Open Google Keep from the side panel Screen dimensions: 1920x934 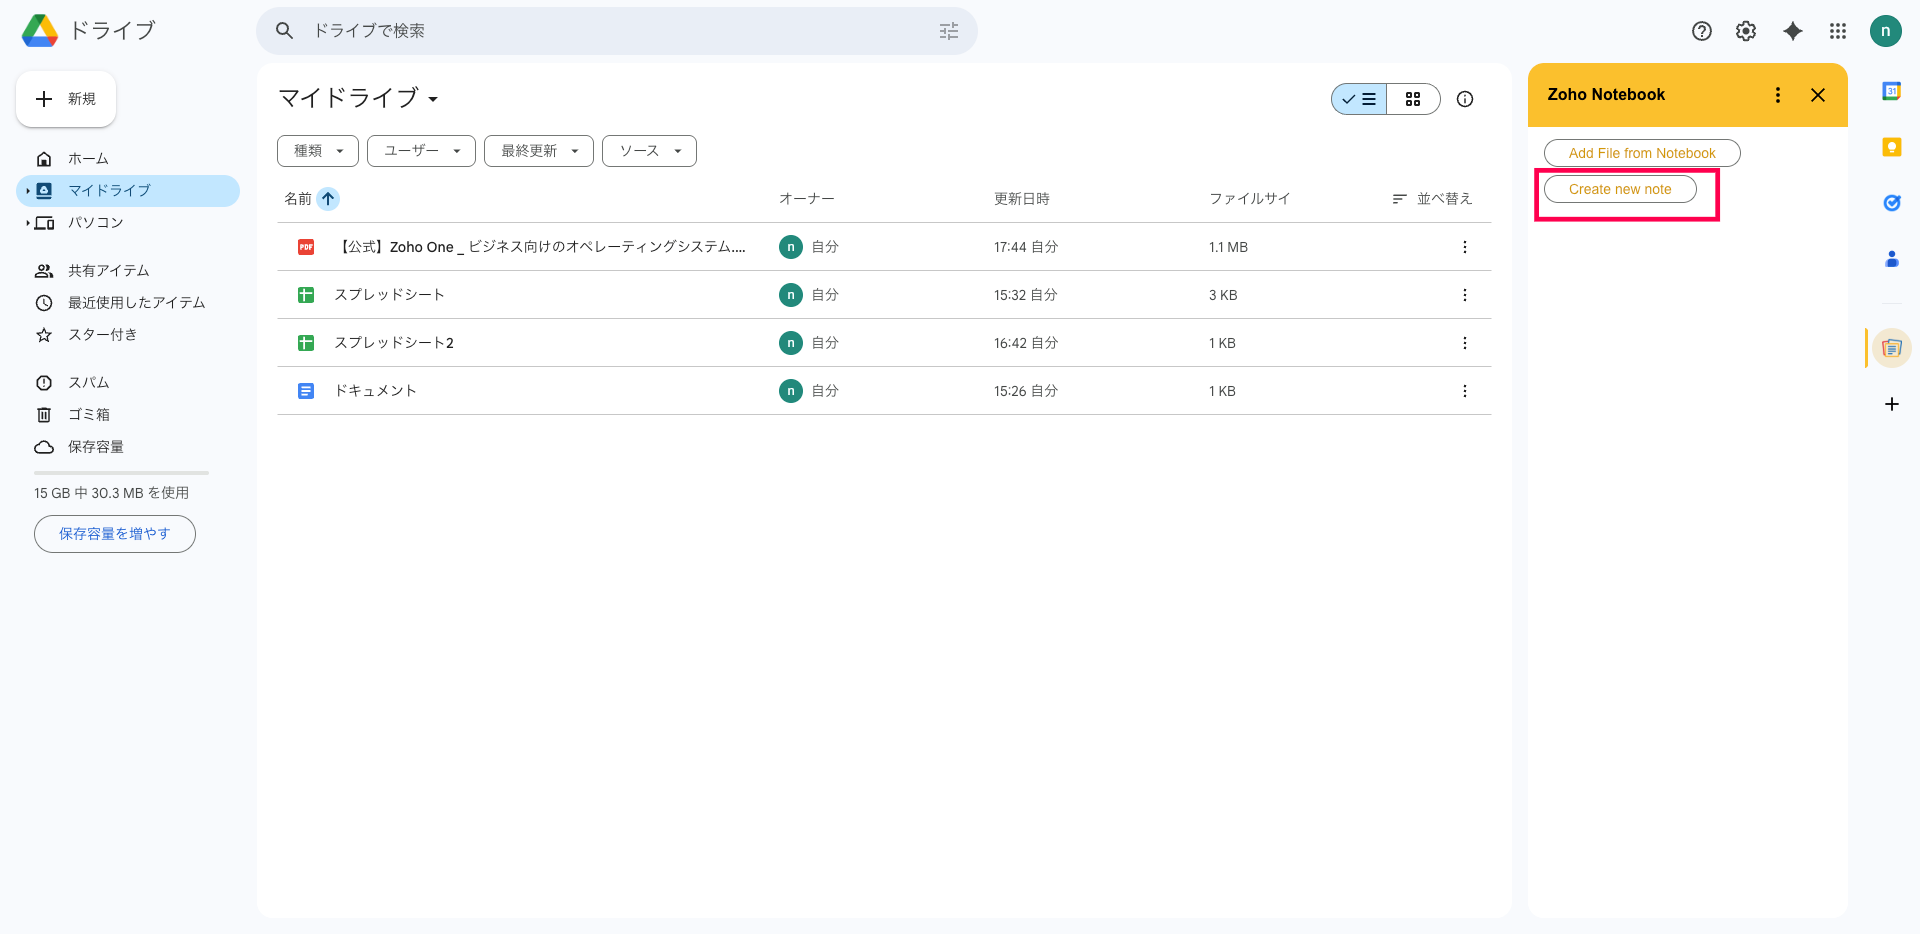[1891, 147]
